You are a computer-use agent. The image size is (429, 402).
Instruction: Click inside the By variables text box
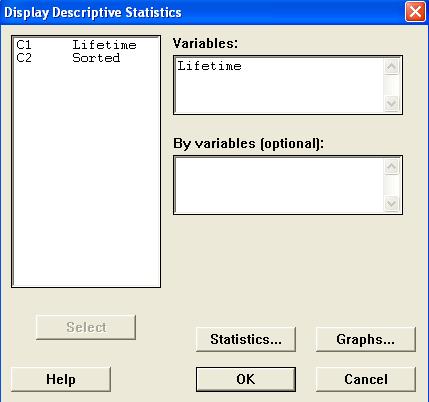(x=279, y=185)
